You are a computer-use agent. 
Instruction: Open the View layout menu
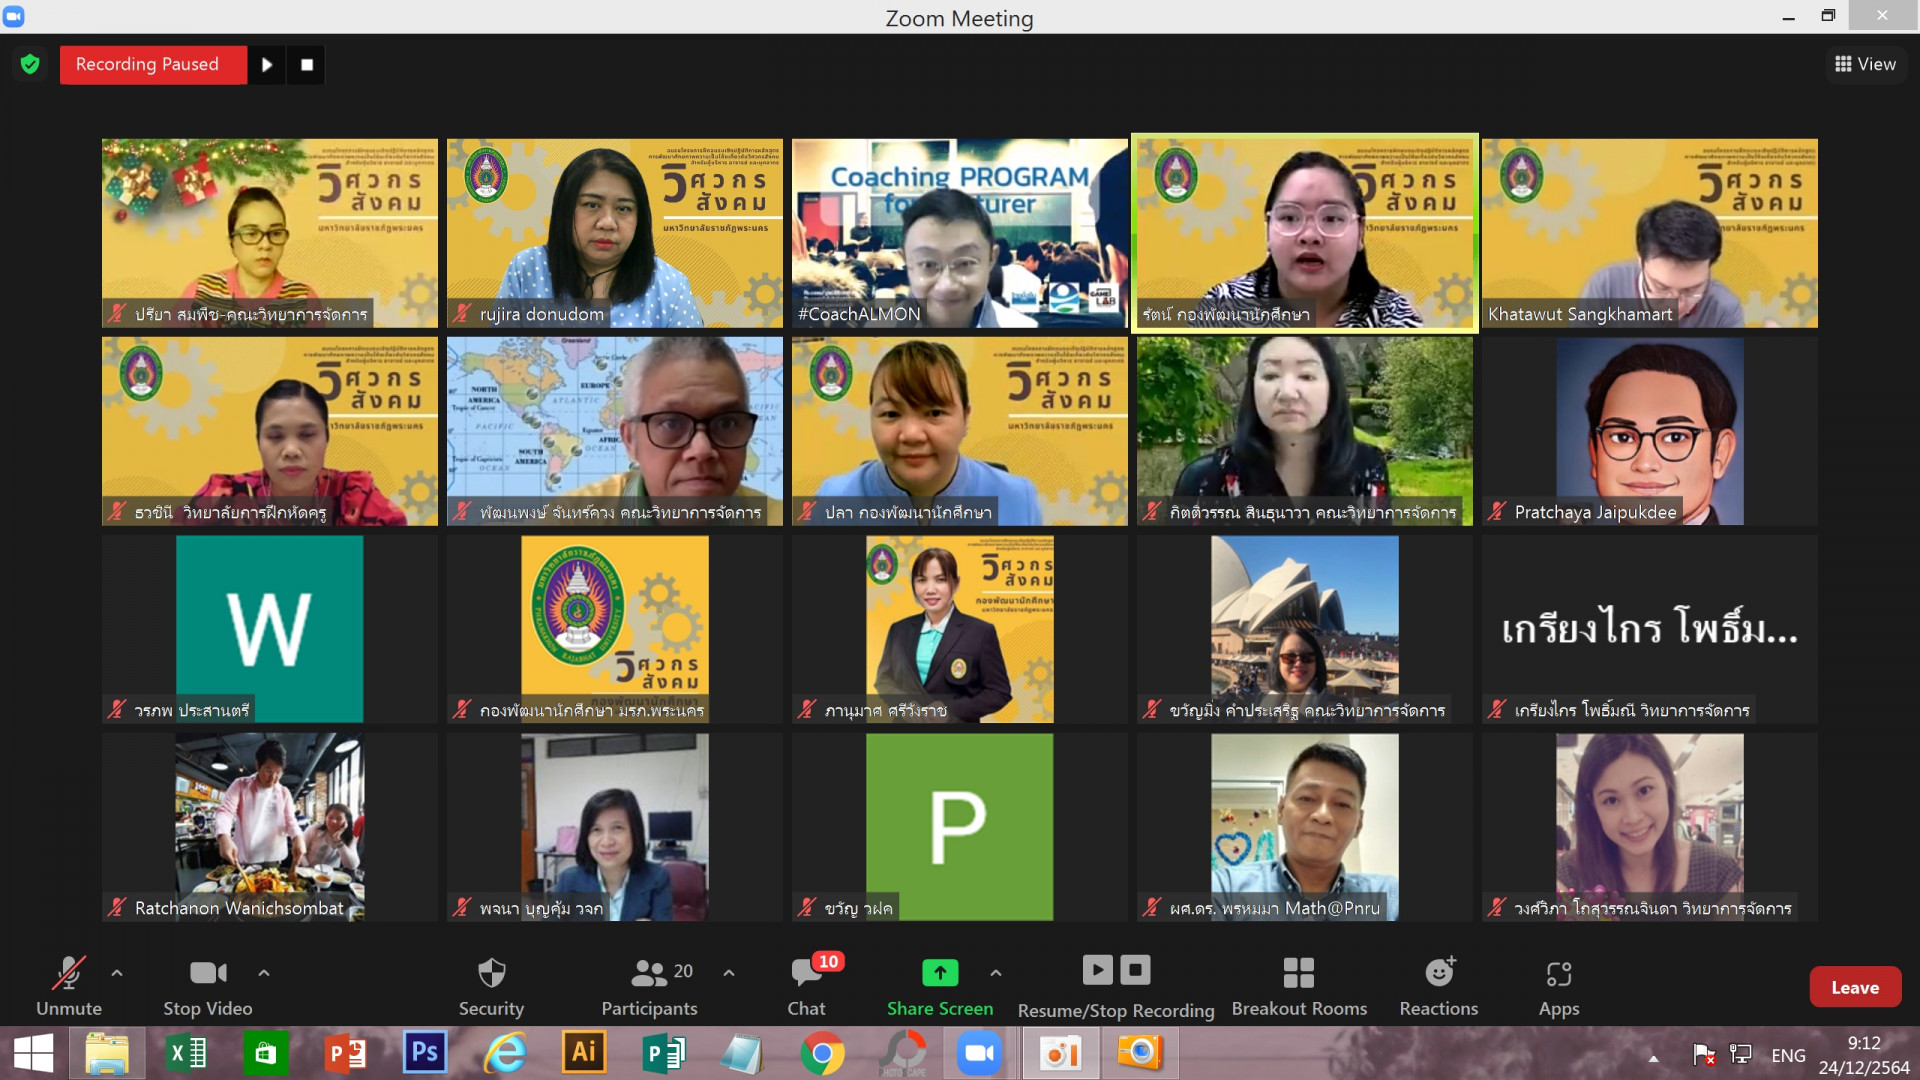click(x=1865, y=64)
